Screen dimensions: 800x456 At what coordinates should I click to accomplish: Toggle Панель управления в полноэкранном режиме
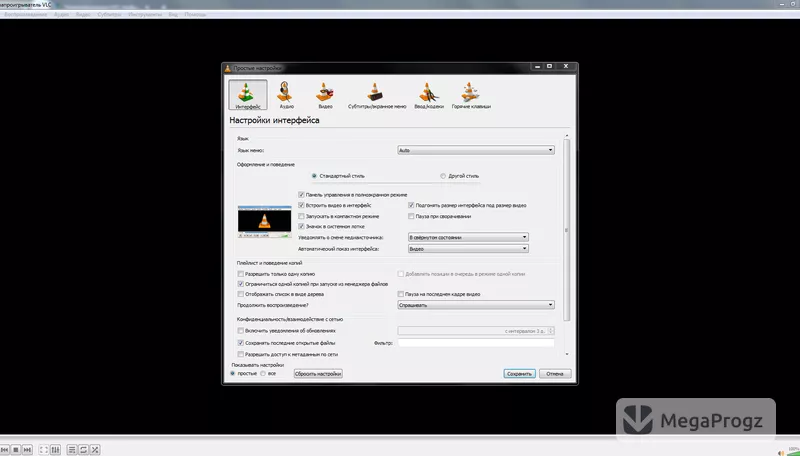tap(301, 195)
